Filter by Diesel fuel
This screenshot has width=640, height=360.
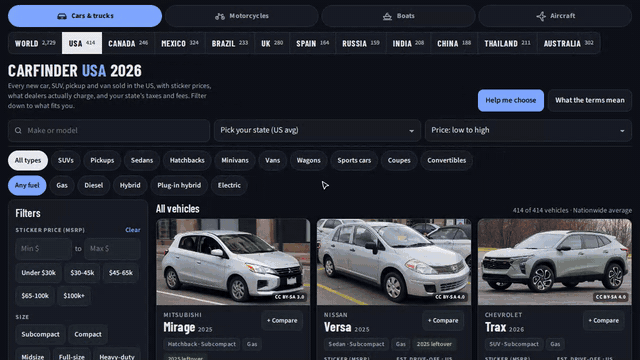click(93, 185)
